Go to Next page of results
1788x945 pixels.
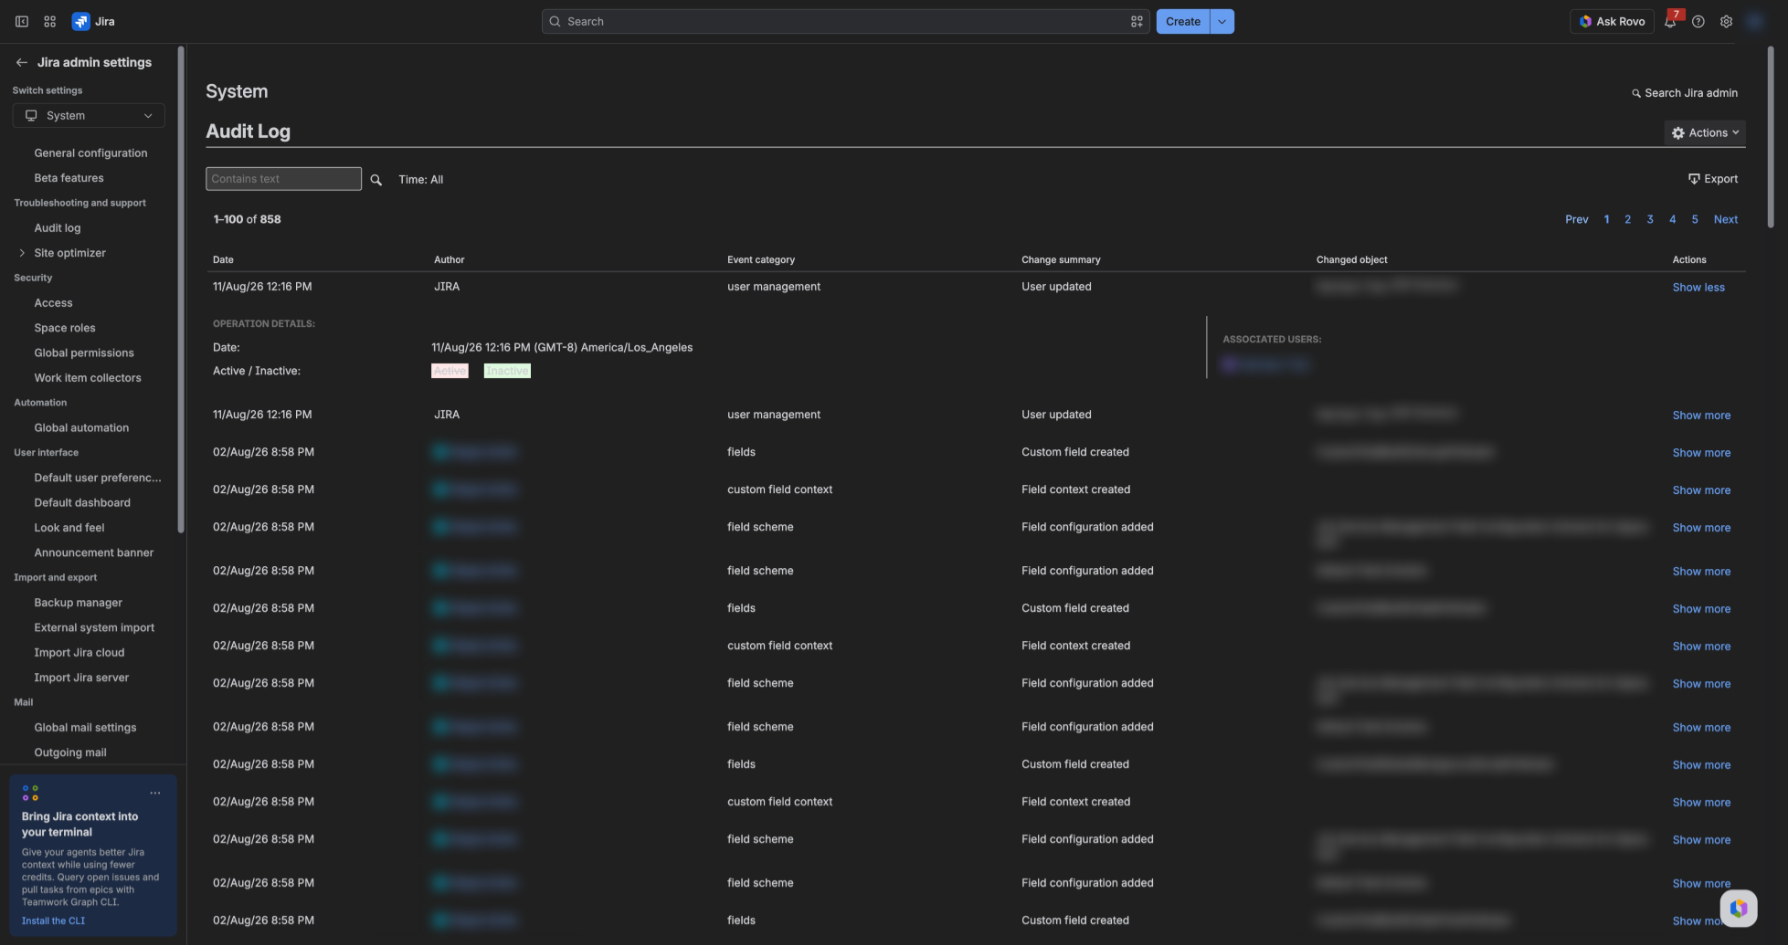pyautogui.click(x=1726, y=219)
